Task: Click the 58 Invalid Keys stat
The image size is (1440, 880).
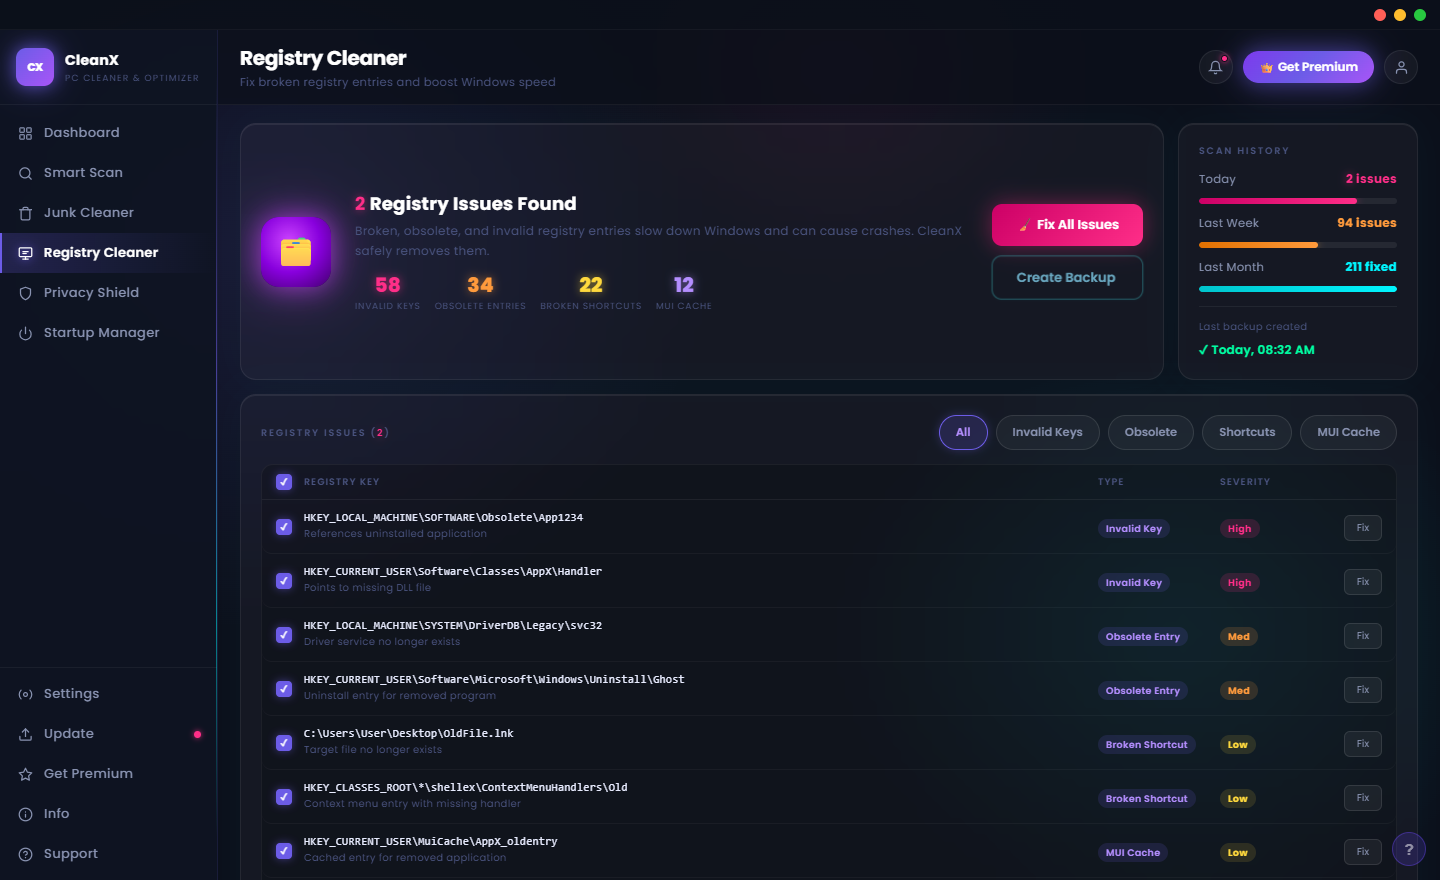Action: [387, 292]
